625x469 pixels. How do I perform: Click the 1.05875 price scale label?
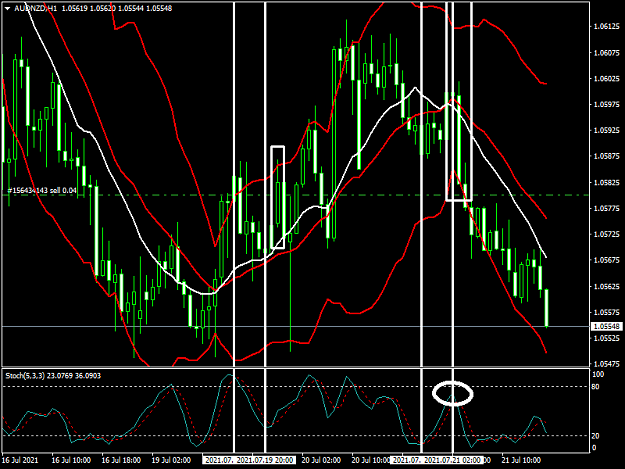(607, 156)
